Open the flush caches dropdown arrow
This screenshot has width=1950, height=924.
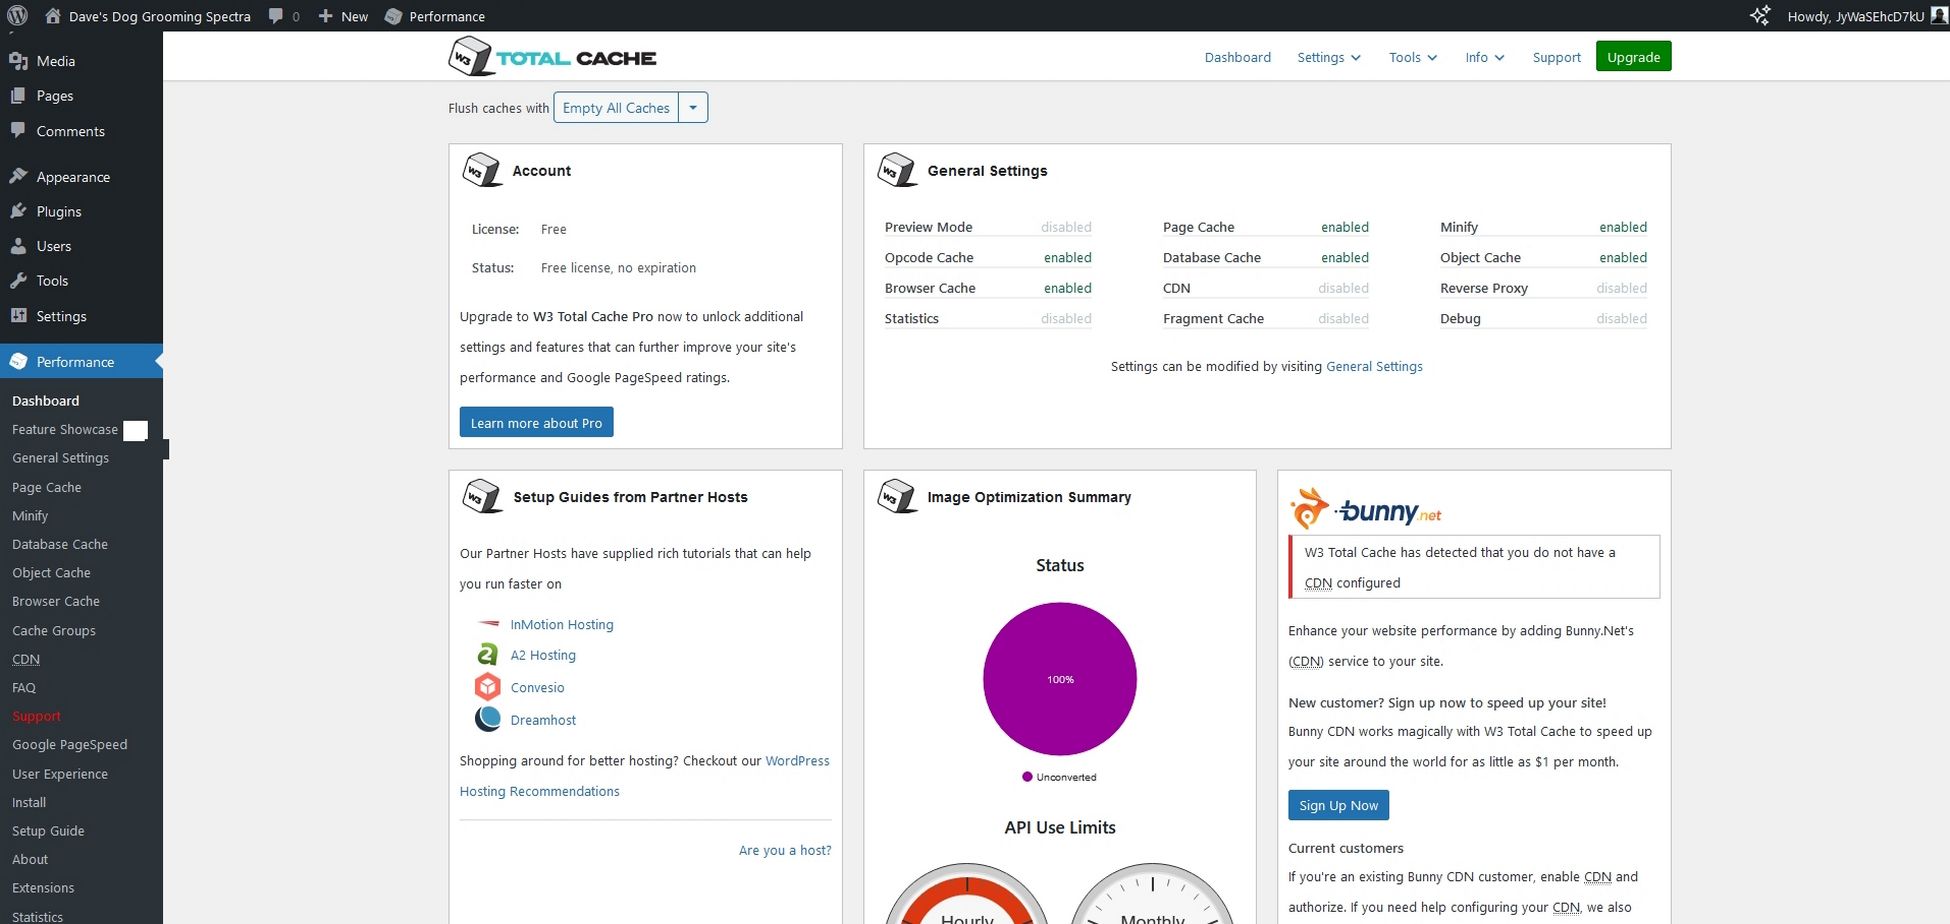[693, 108]
